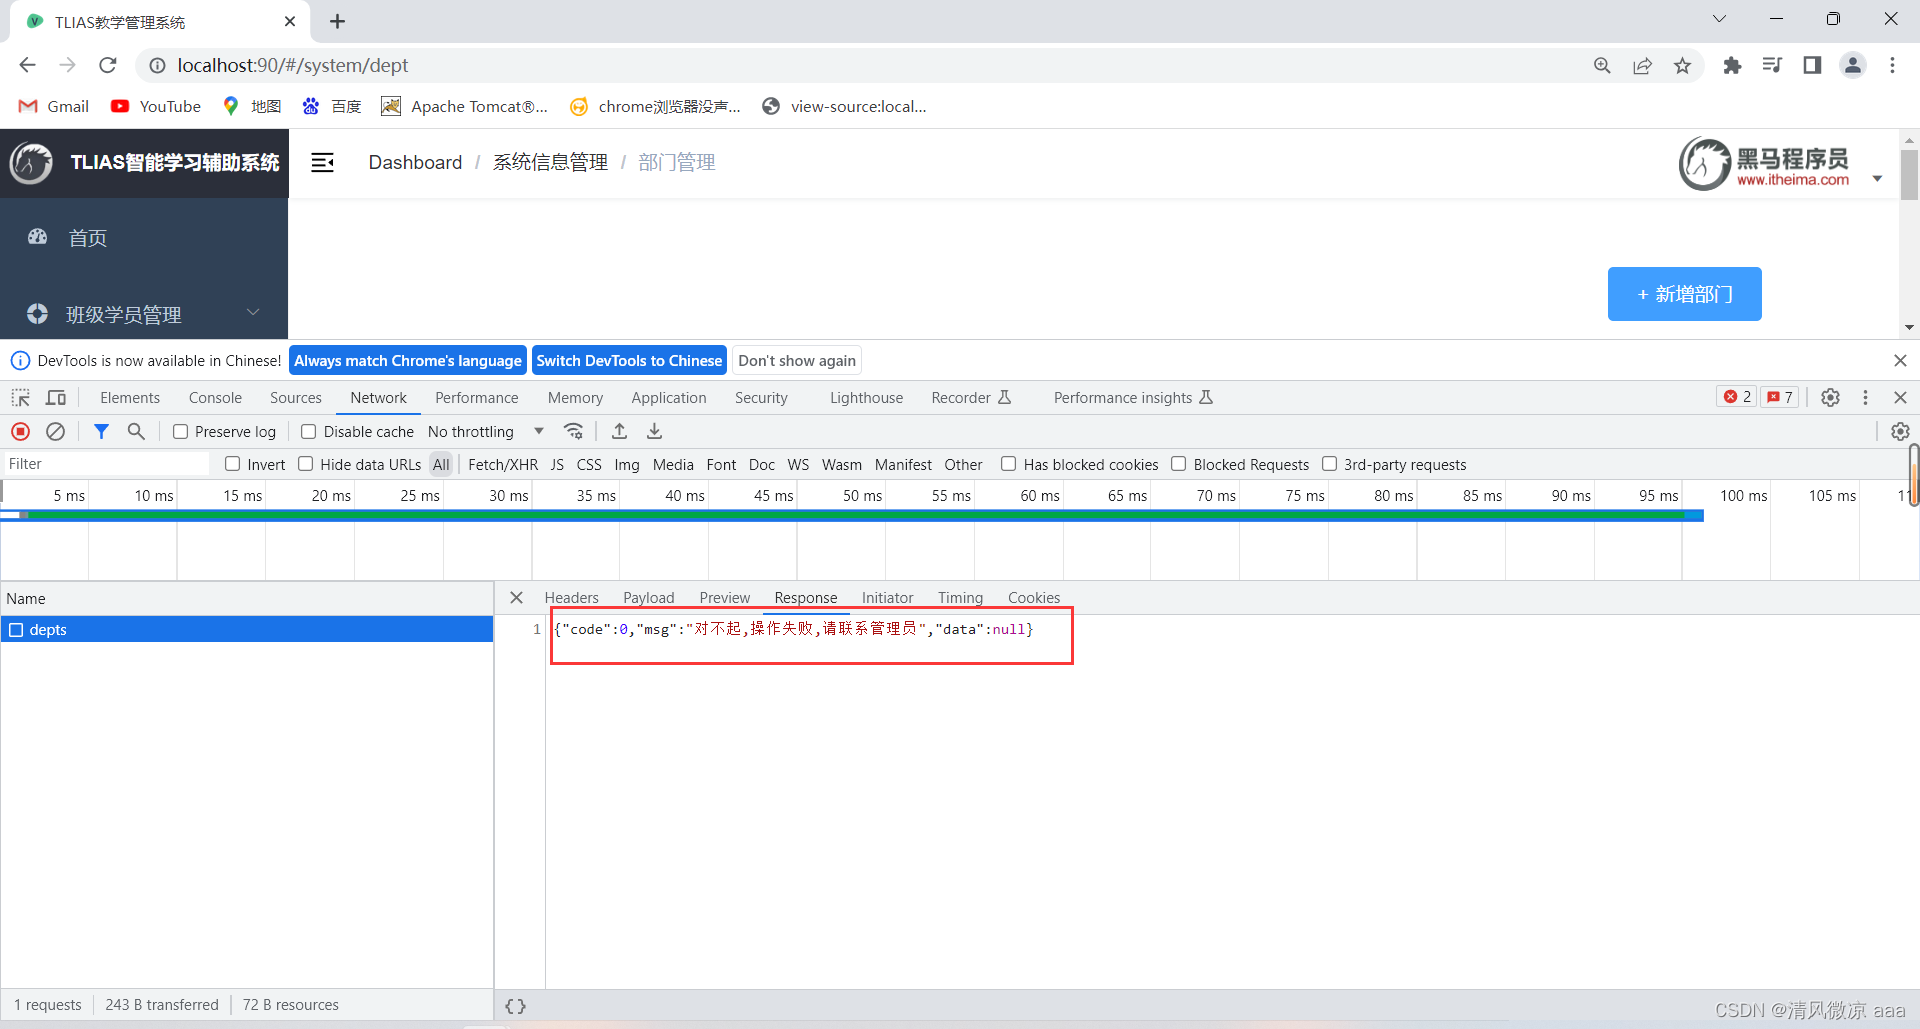Open the zoom magnifier in the address bar
Image resolution: width=1920 pixels, height=1029 pixels.
(1602, 65)
